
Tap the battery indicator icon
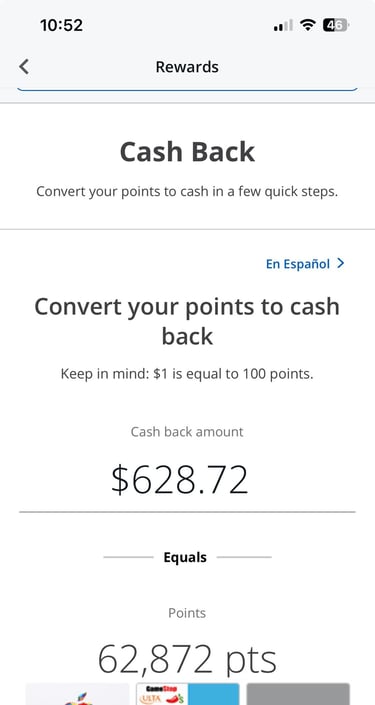click(x=336, y=25)
